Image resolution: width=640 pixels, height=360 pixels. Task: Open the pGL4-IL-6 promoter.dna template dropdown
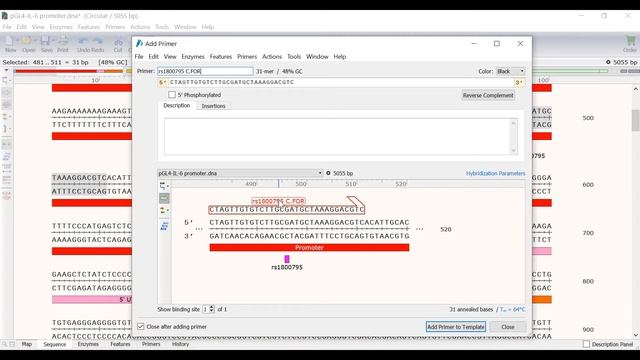(x=240, y=173)
